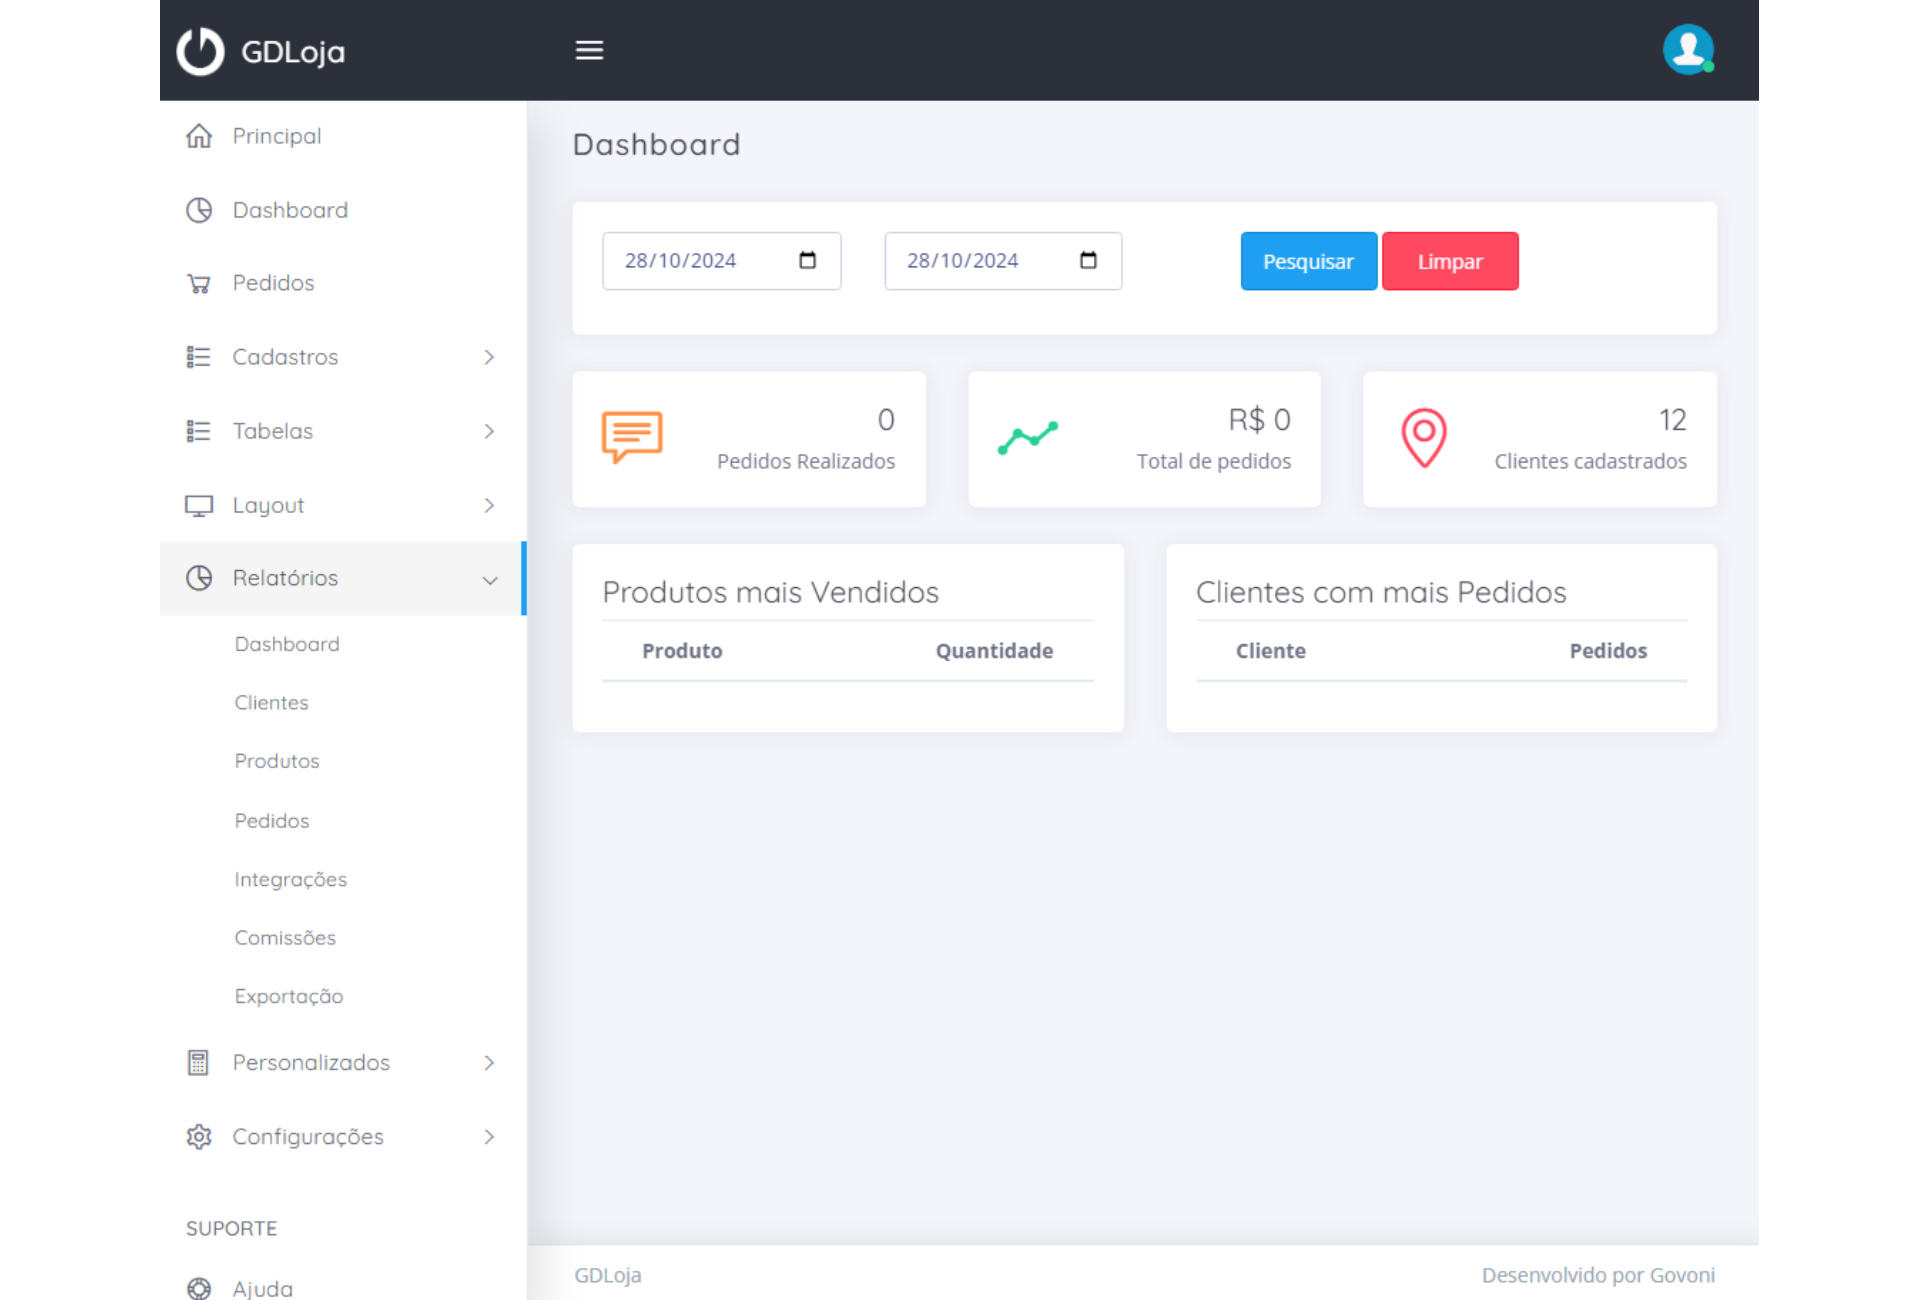Click the GDLoja footer text
This screenshot has width=1920, height=1300.
pos(607,1275)
